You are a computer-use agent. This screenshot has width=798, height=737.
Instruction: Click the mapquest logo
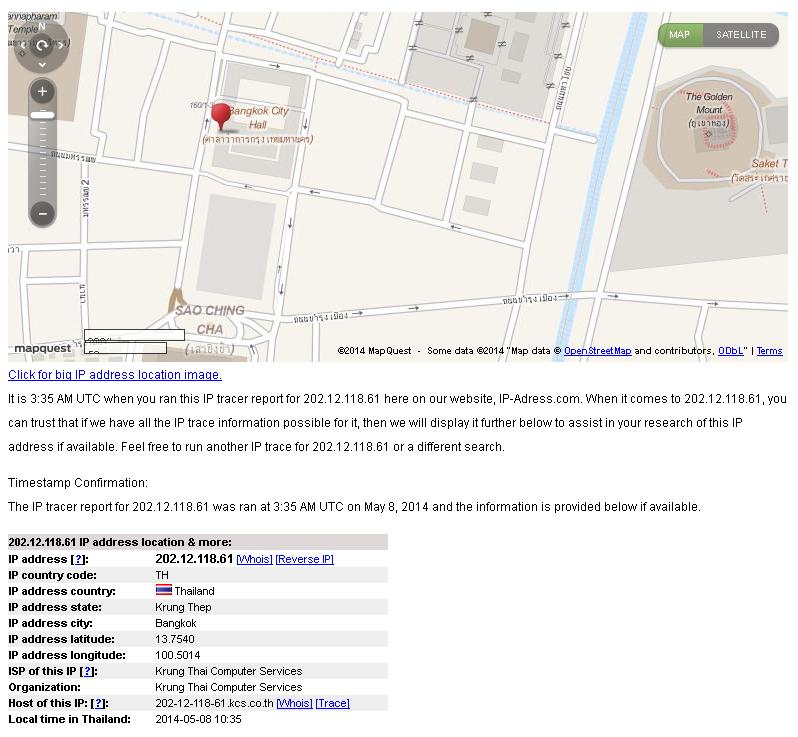pos(43,348)
